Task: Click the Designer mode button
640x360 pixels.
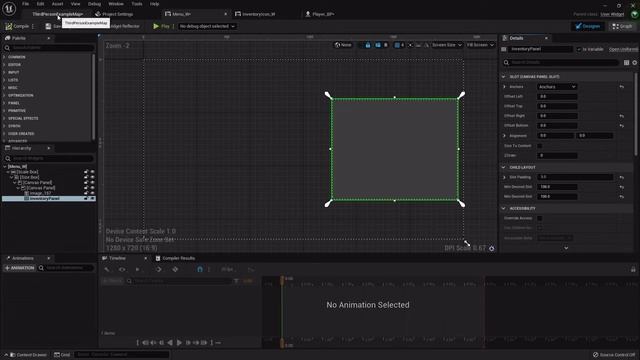Action: click(588, 26)
